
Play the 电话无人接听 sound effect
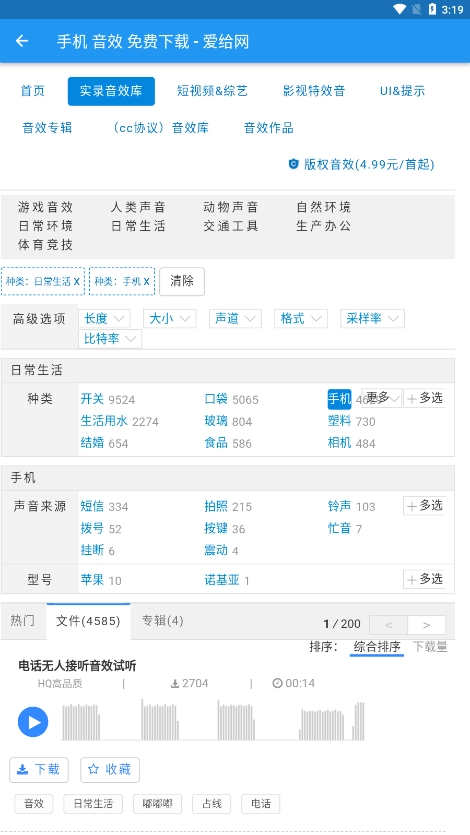(x=33, y=722)
